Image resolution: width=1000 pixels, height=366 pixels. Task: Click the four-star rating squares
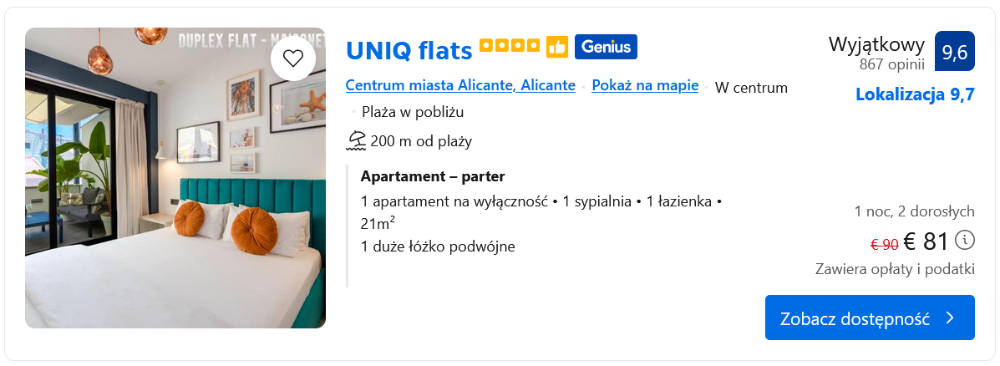pyautogui.click(x=510, y=45)
